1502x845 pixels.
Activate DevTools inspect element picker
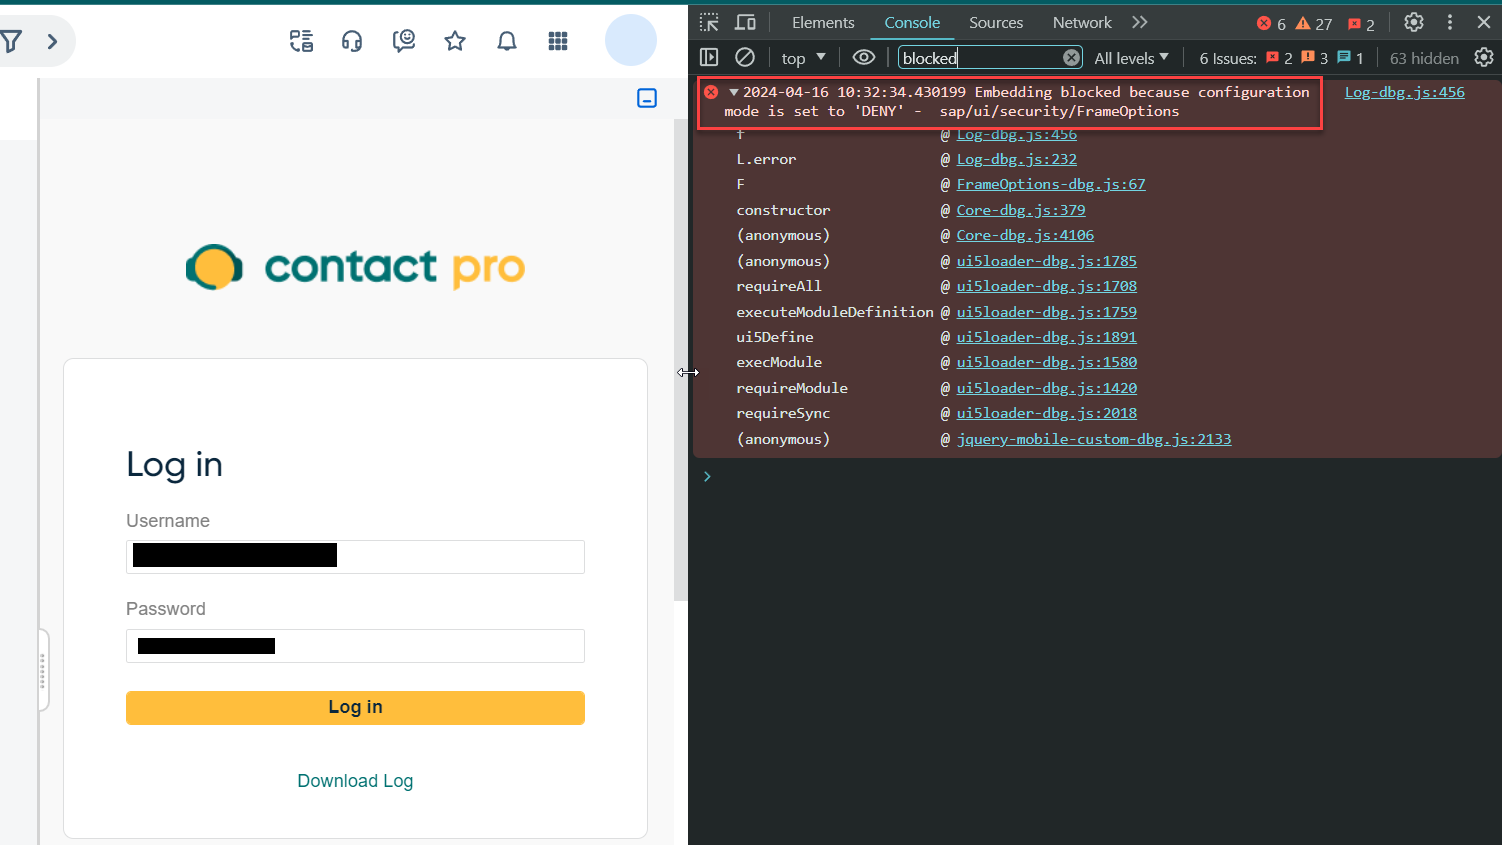pos(709,22)
